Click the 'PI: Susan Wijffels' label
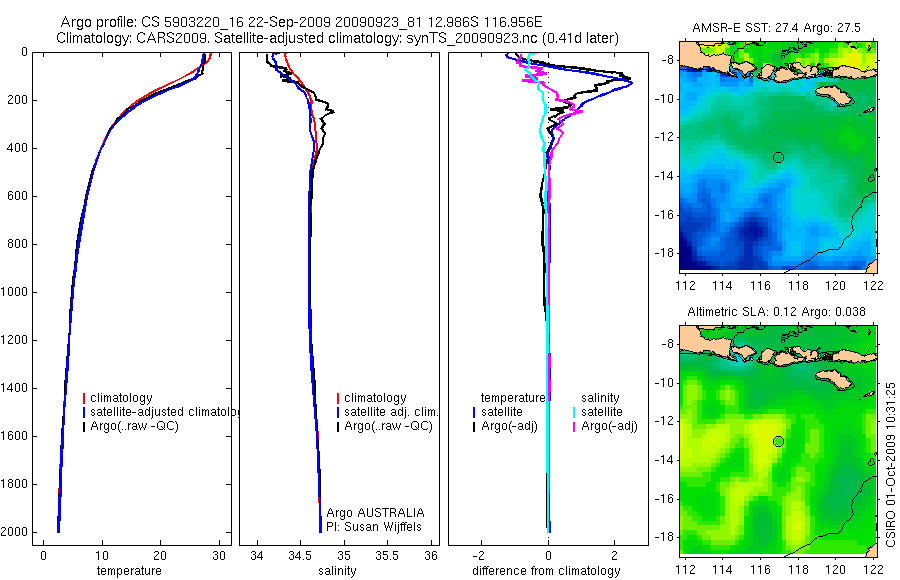The width and height of the screenshot is (900, 580). (374, 527)
